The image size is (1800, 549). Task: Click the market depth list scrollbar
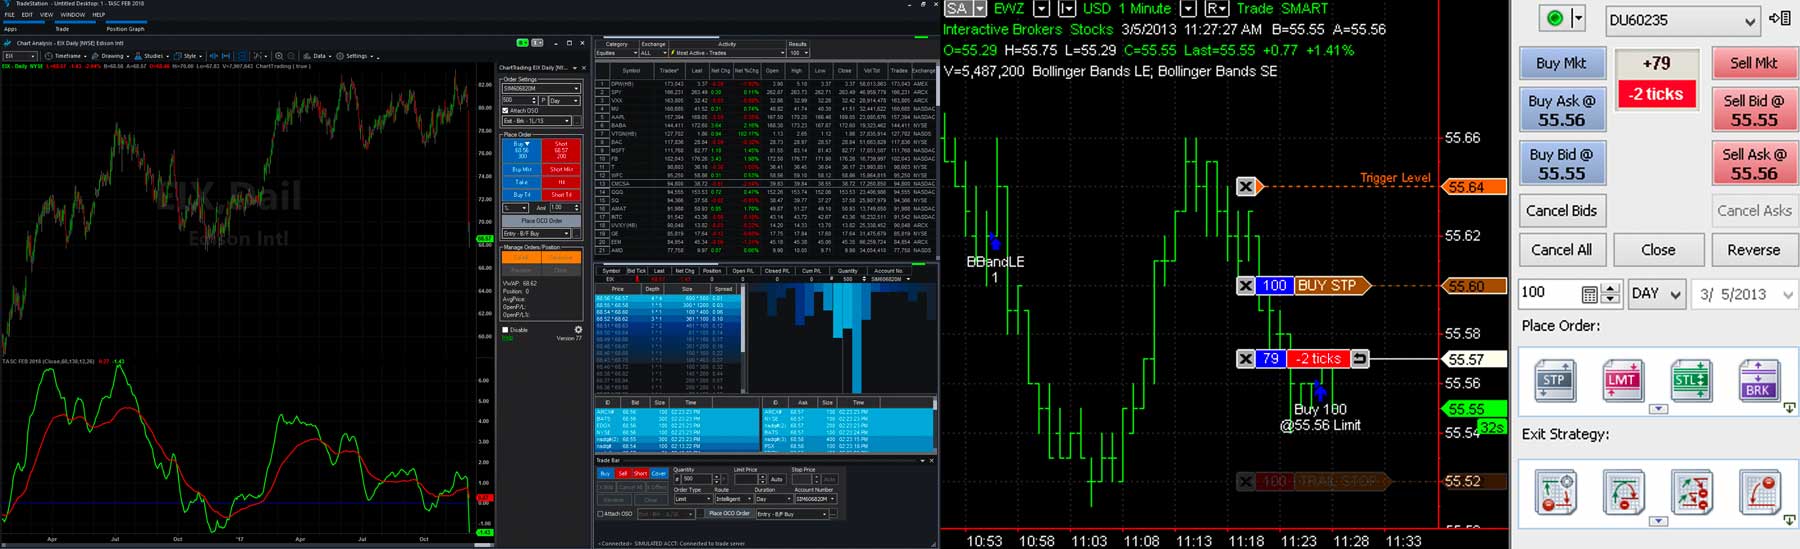[x=742, y=340]
